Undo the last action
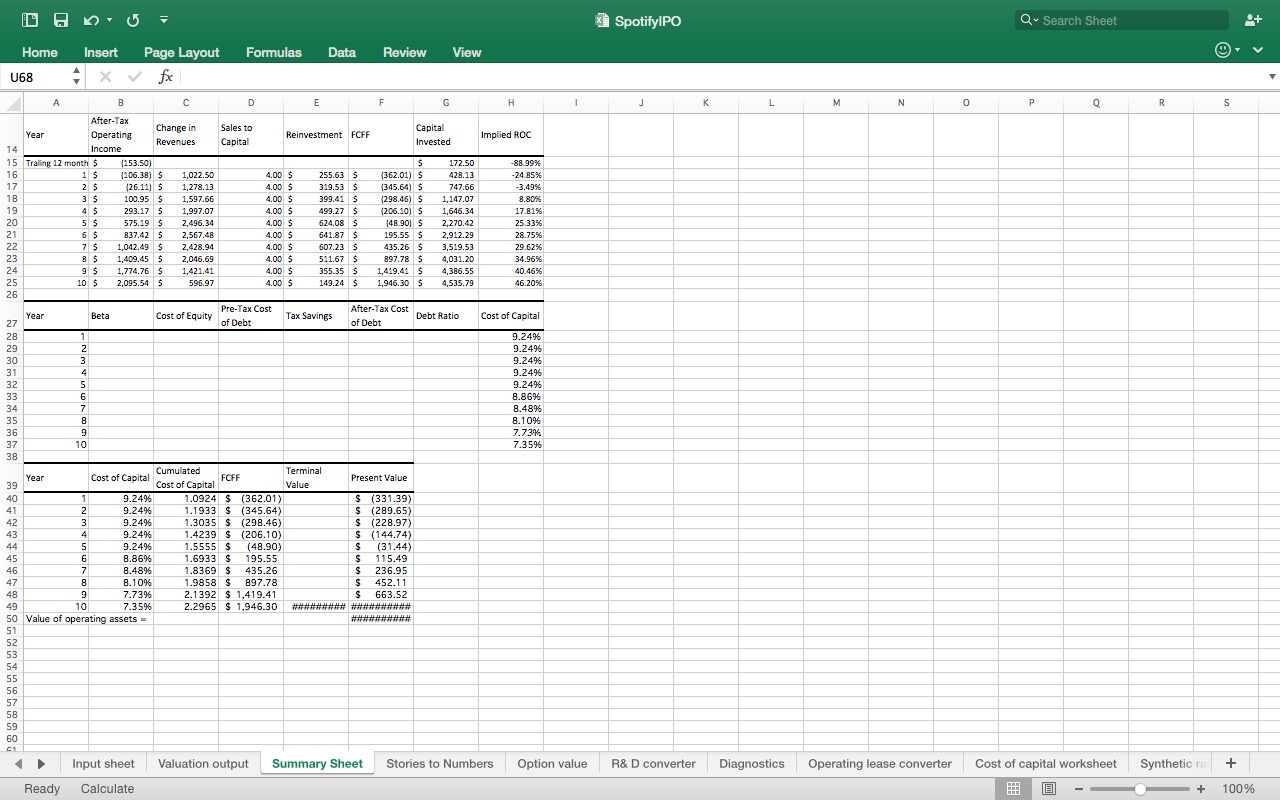1280x800 pixels. click(x=91, y=19)
